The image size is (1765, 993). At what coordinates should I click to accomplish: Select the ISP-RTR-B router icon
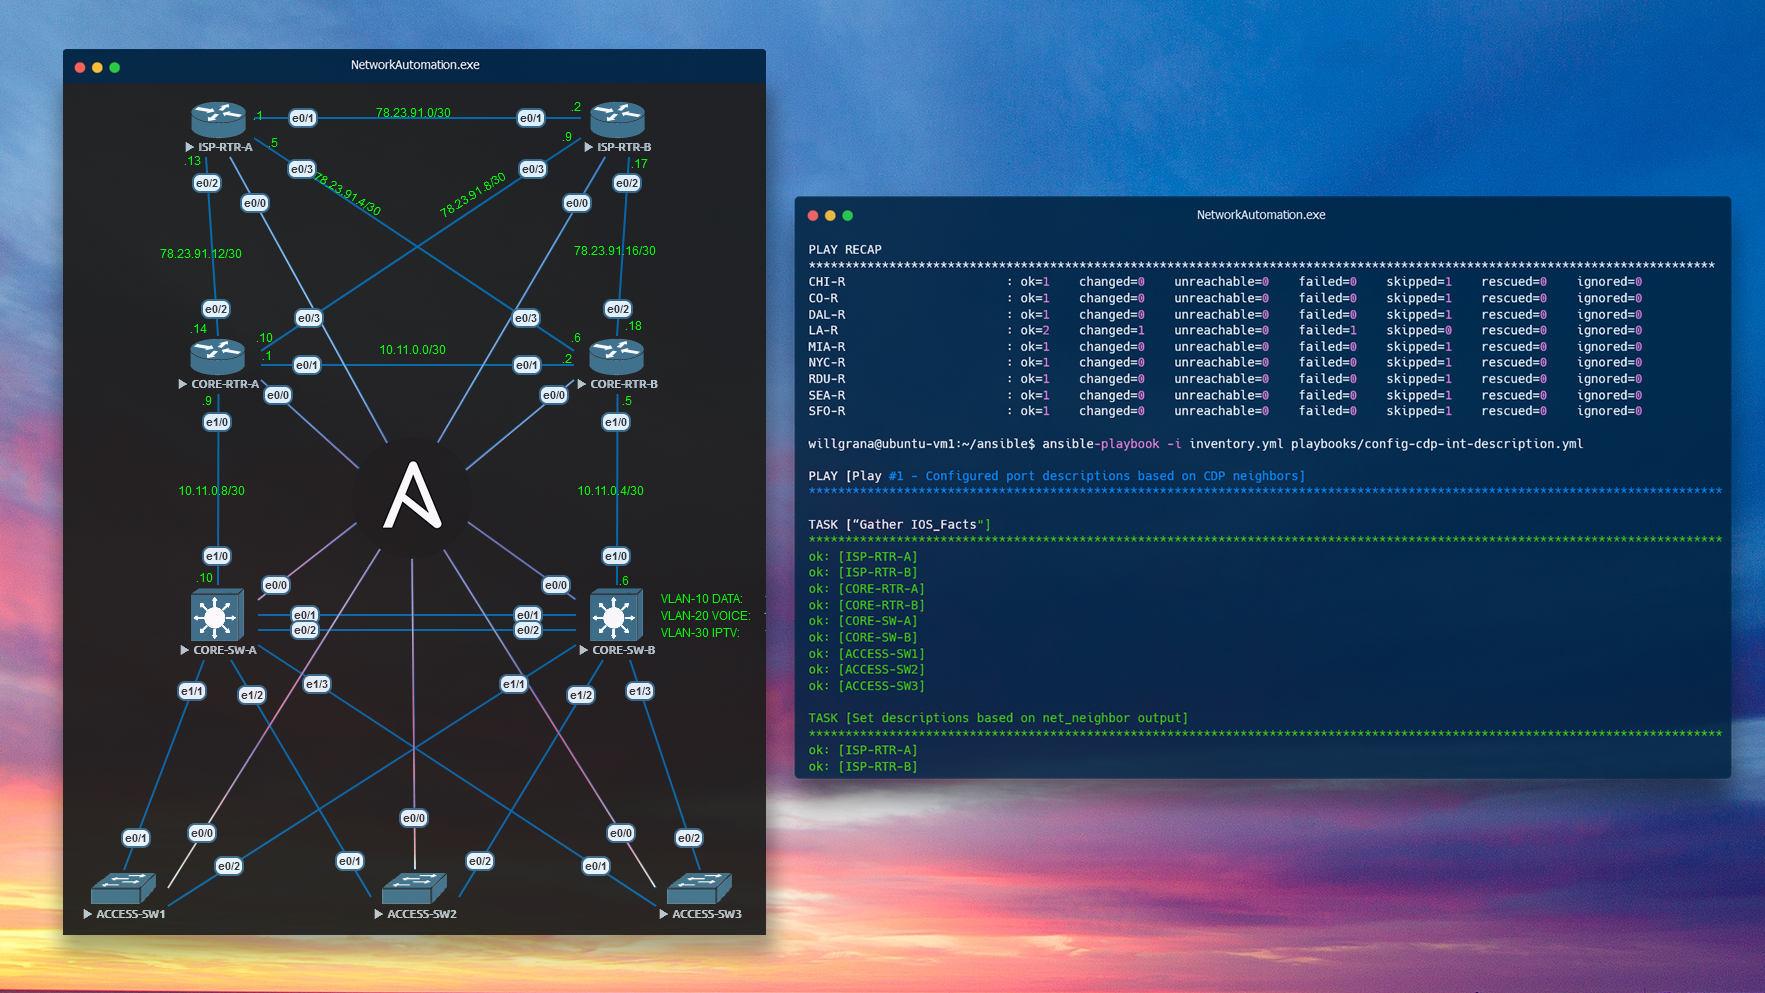(x=617, y=117)
